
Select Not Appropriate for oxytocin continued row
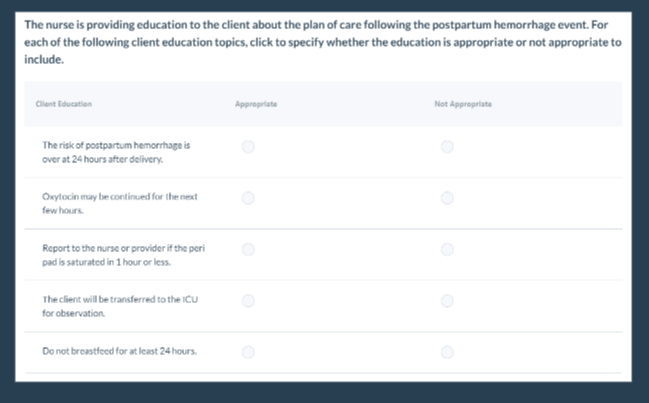coord(447,198)
